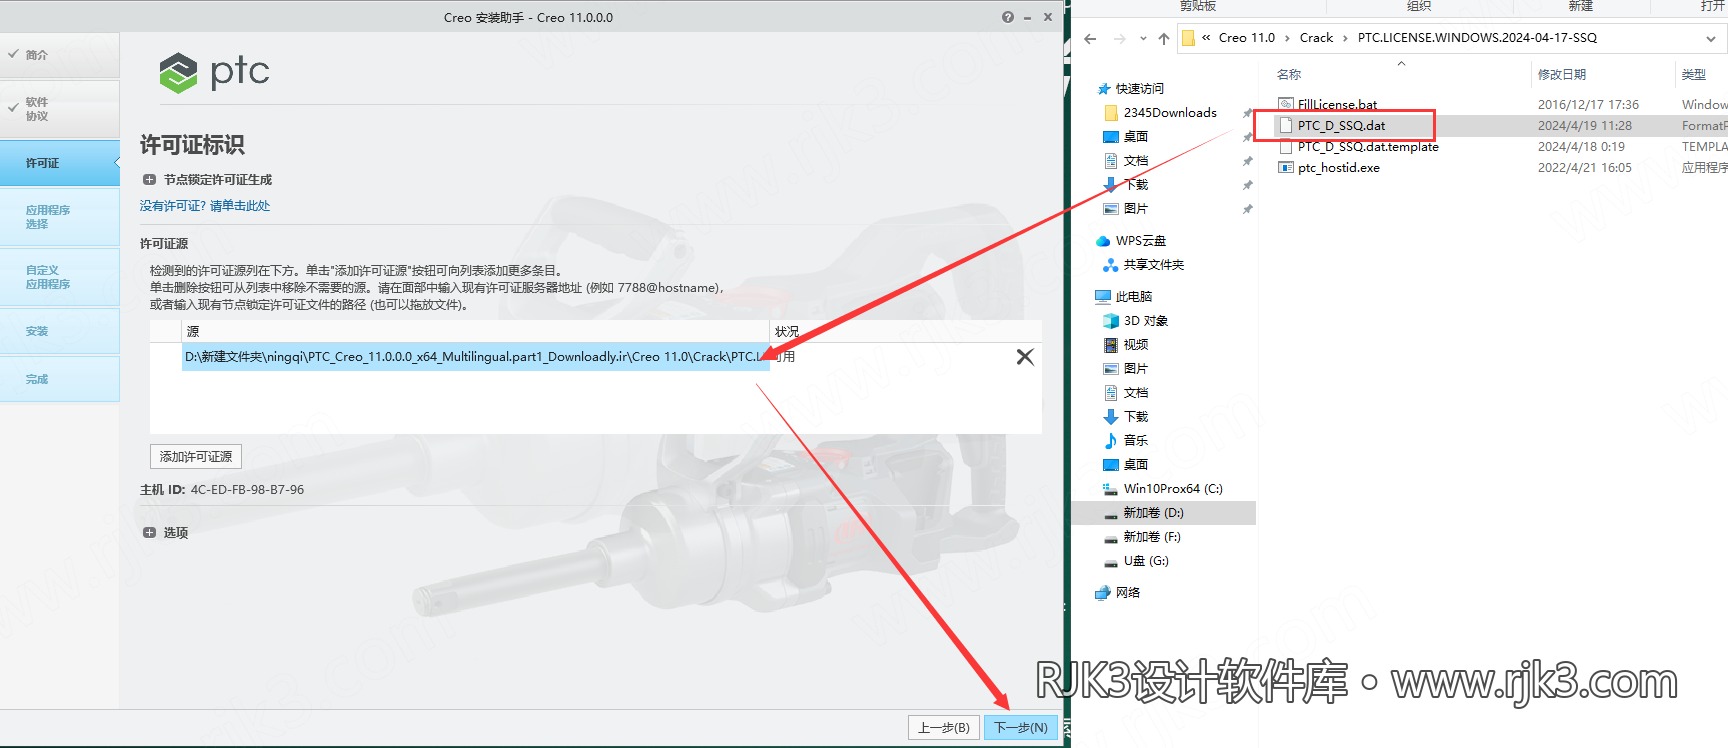Click the 源 column header in license table

pos(476,332)
